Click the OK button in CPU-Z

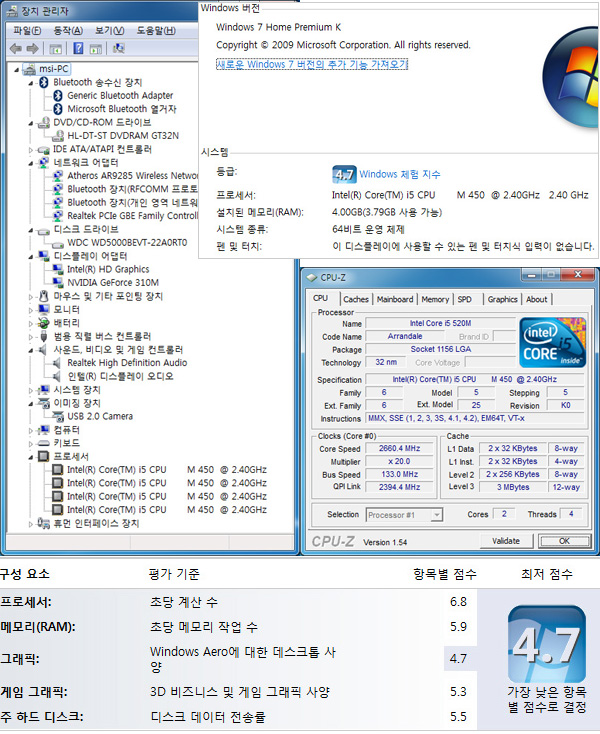point(564,541)
